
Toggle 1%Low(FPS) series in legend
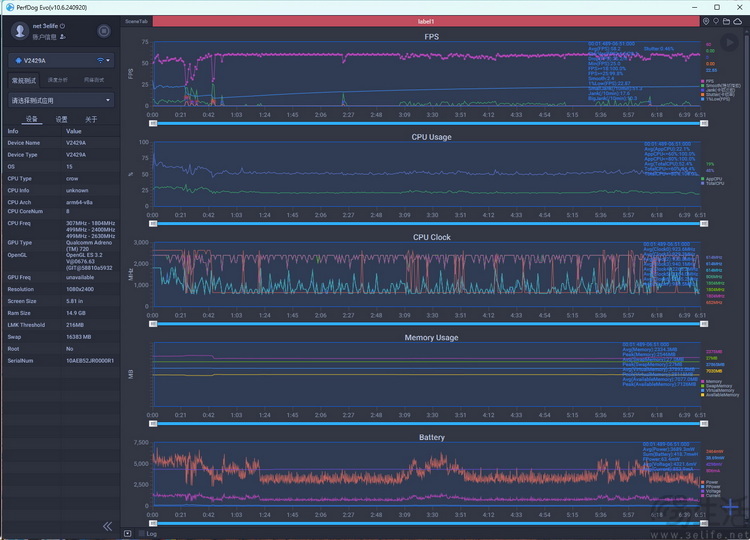pyautogui.click(x=716, y=99)
